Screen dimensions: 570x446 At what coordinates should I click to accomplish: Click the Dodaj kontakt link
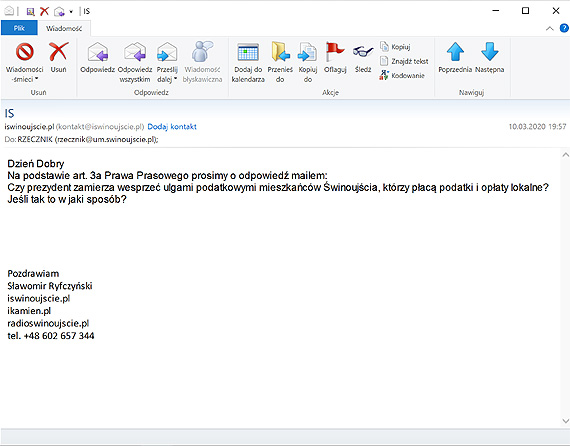(x=172, y=126)
